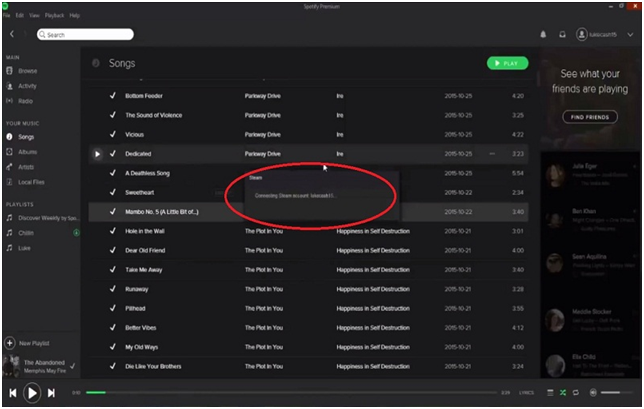Image resolution: width=644 pixels, height=409 pixels.
Task: Skip to the previous track
Action: (13, 393)
